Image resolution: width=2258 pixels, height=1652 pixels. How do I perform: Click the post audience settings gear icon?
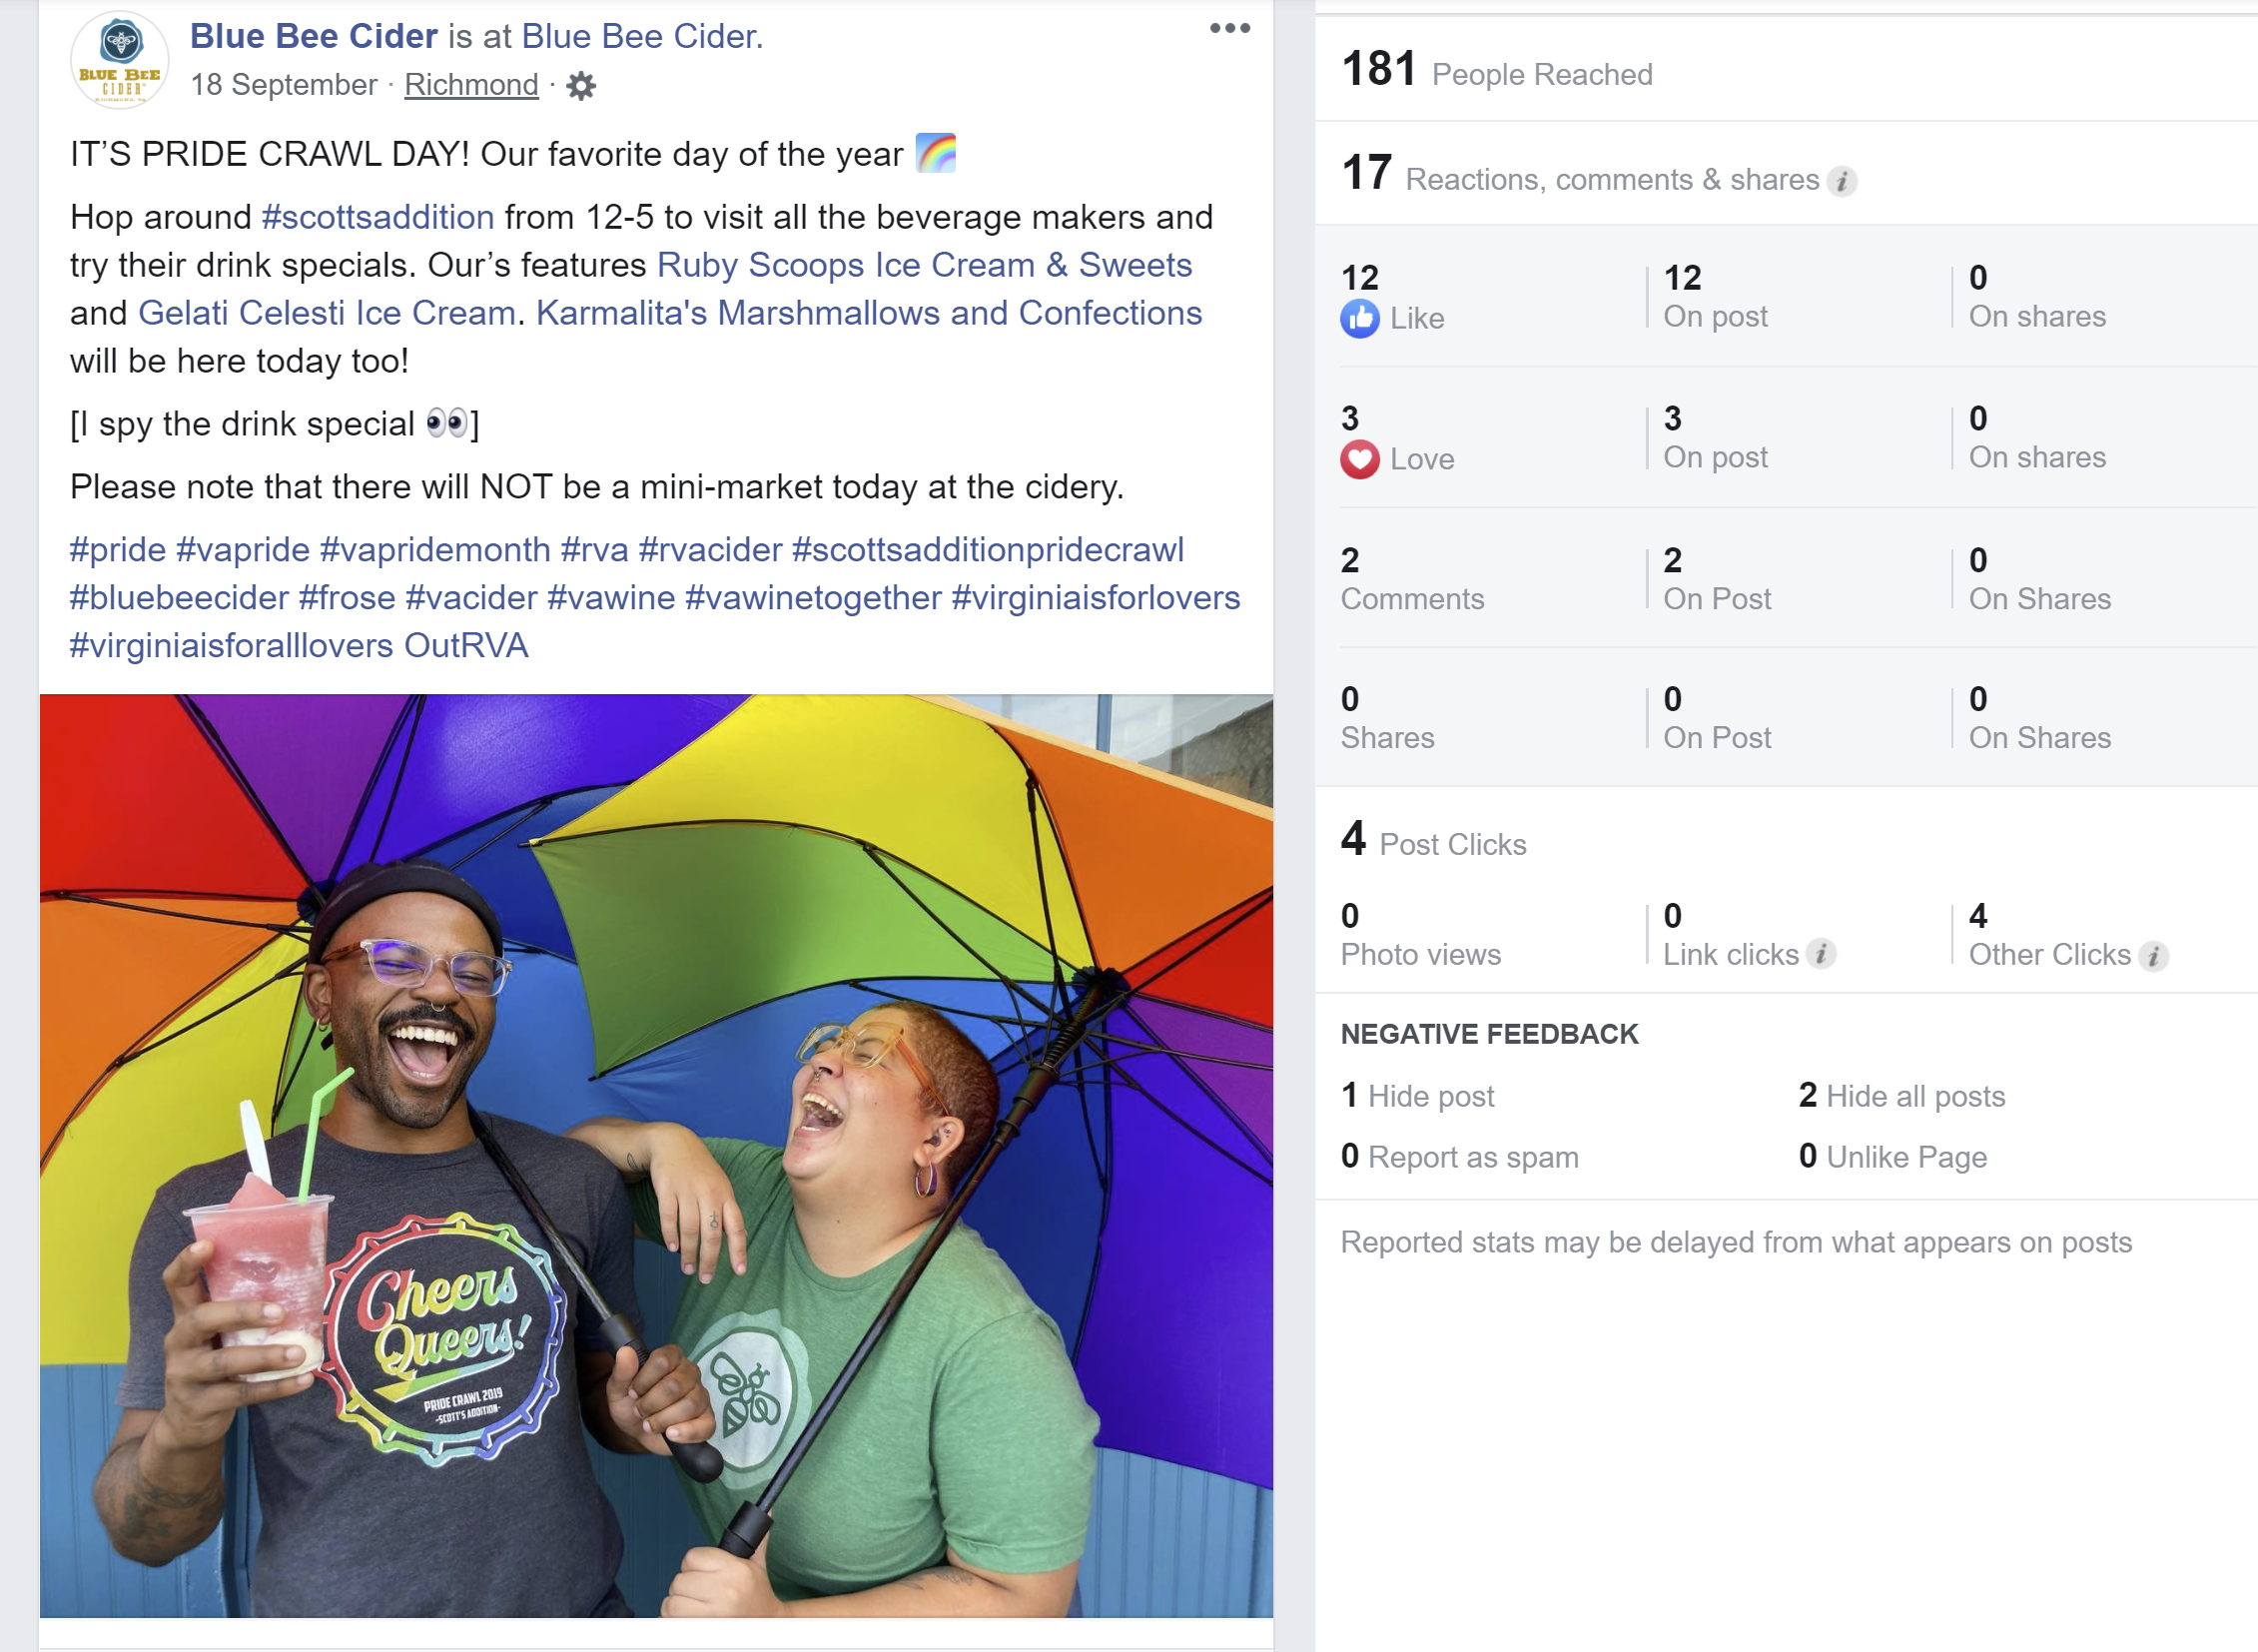(x=581, y=86)
